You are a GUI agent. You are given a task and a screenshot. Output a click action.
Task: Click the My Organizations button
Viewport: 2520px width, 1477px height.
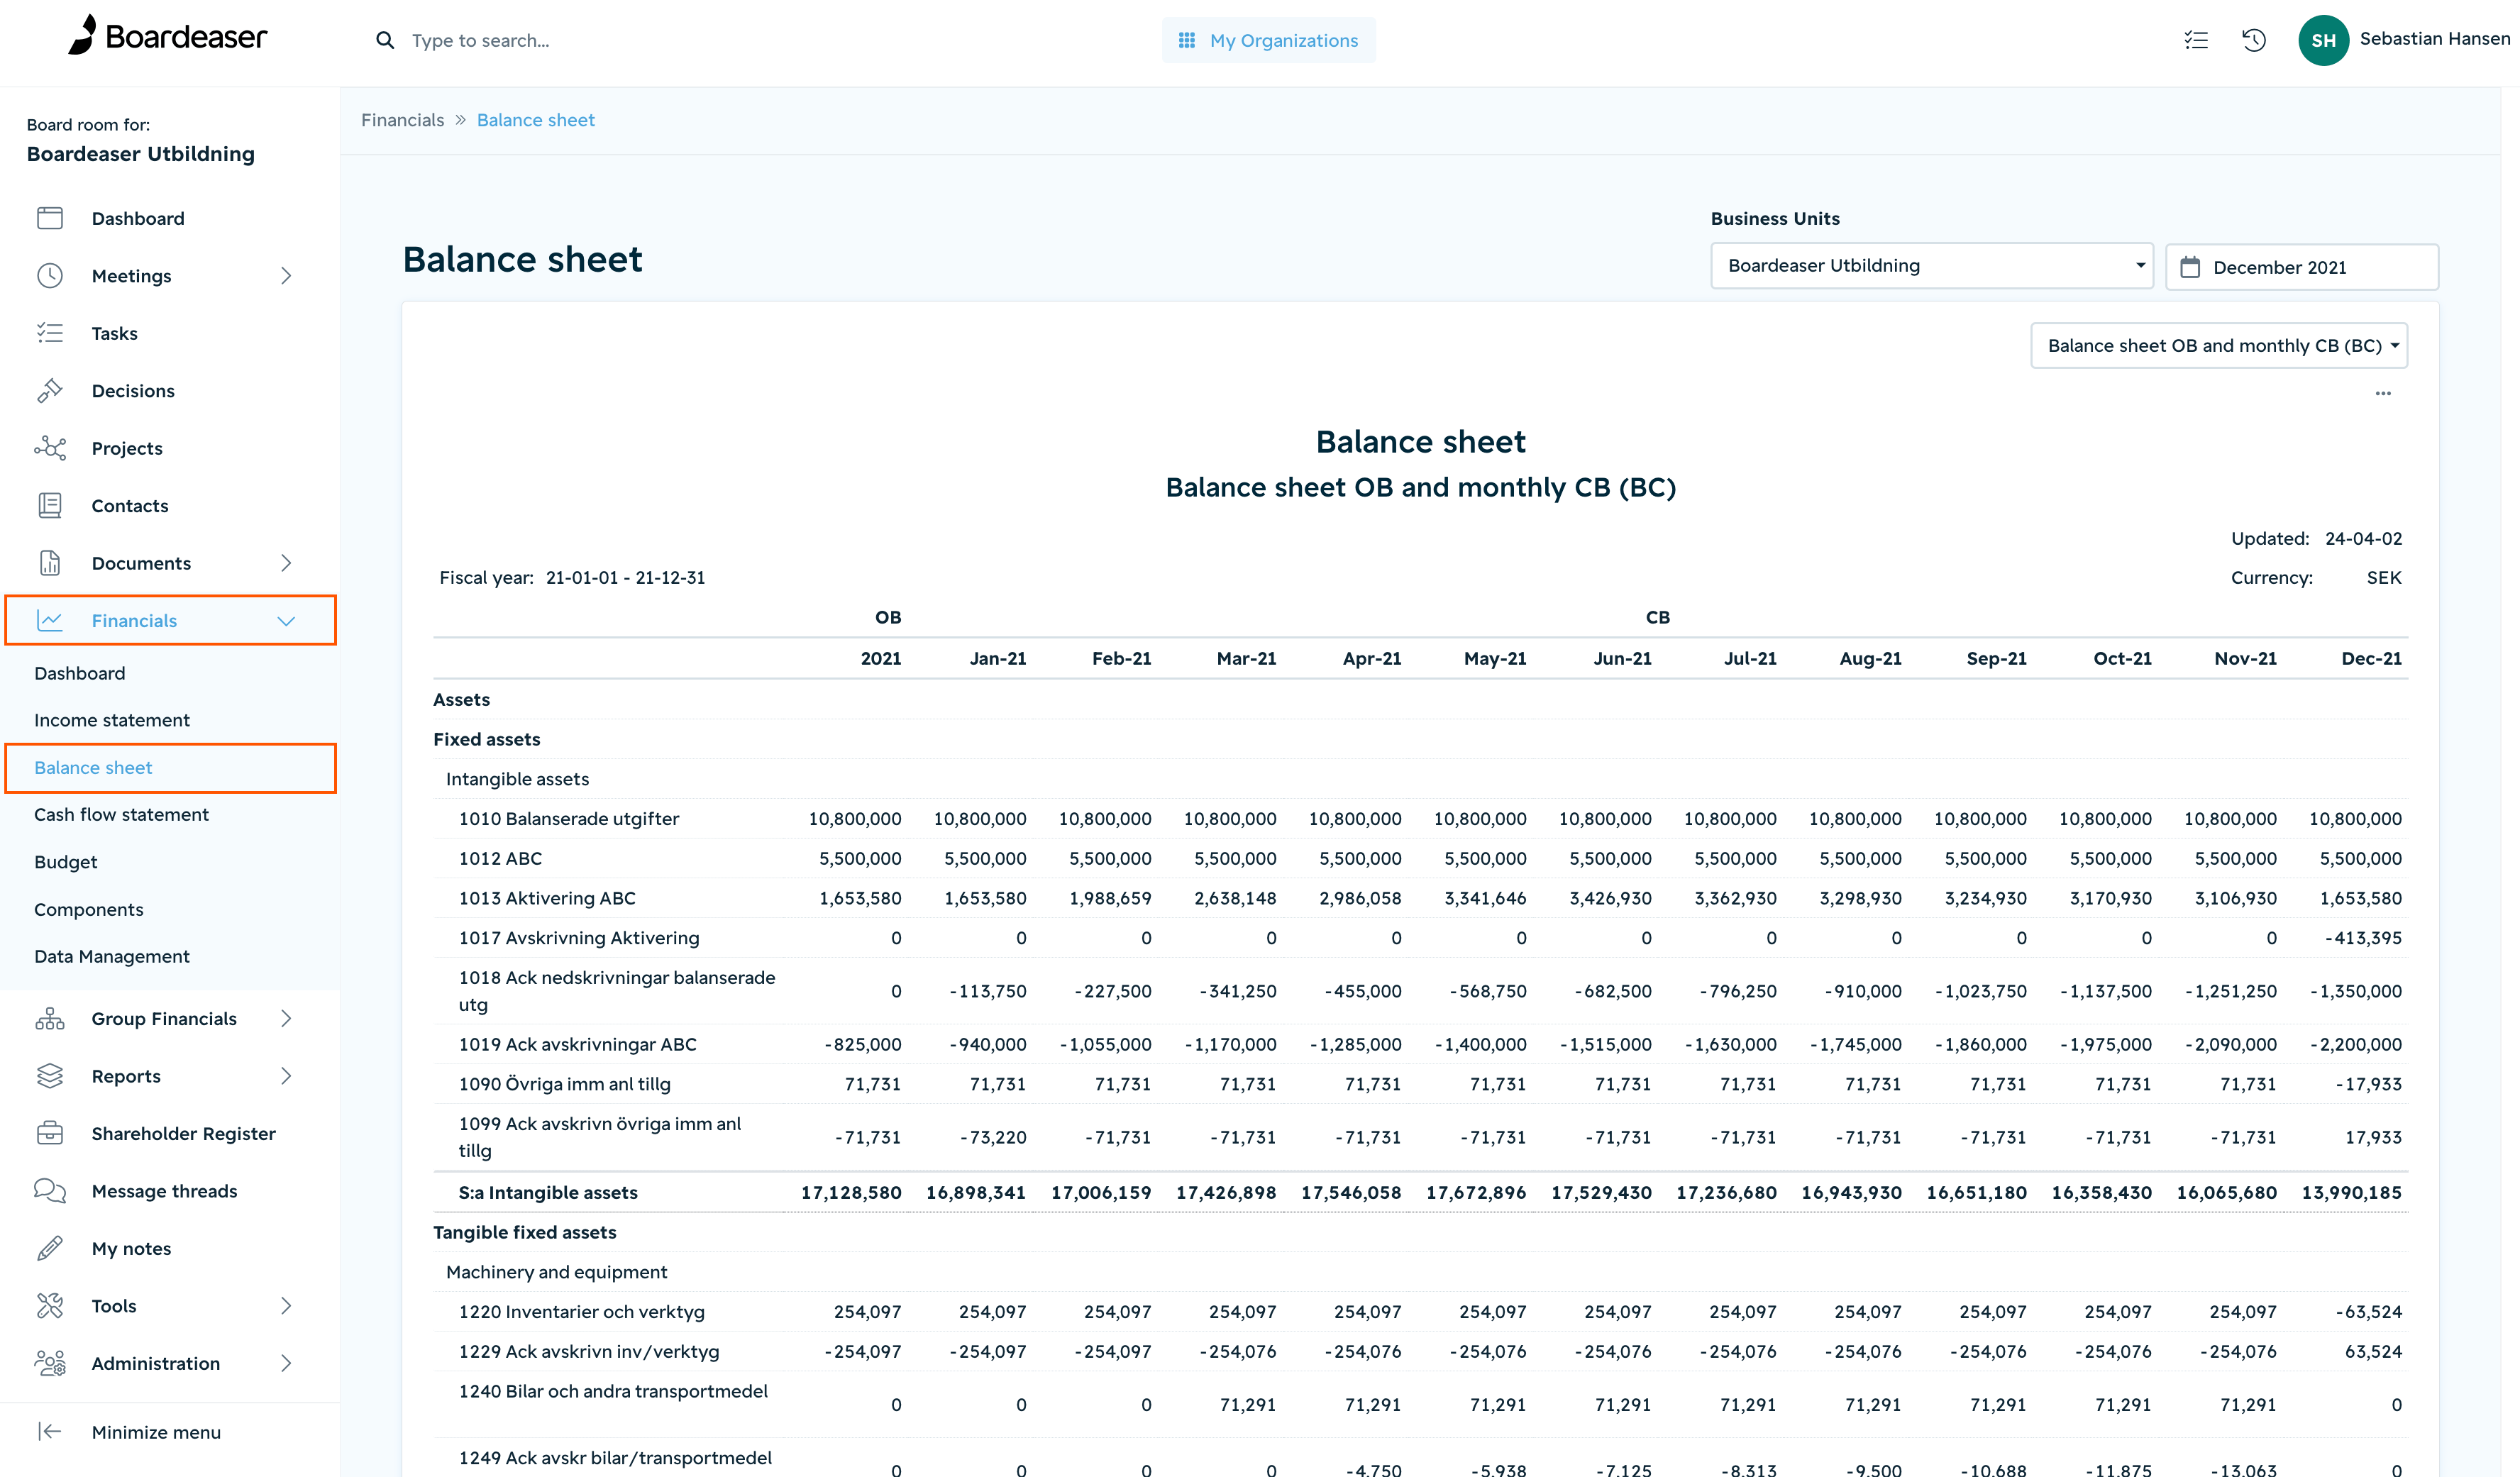click(1268, 40)
